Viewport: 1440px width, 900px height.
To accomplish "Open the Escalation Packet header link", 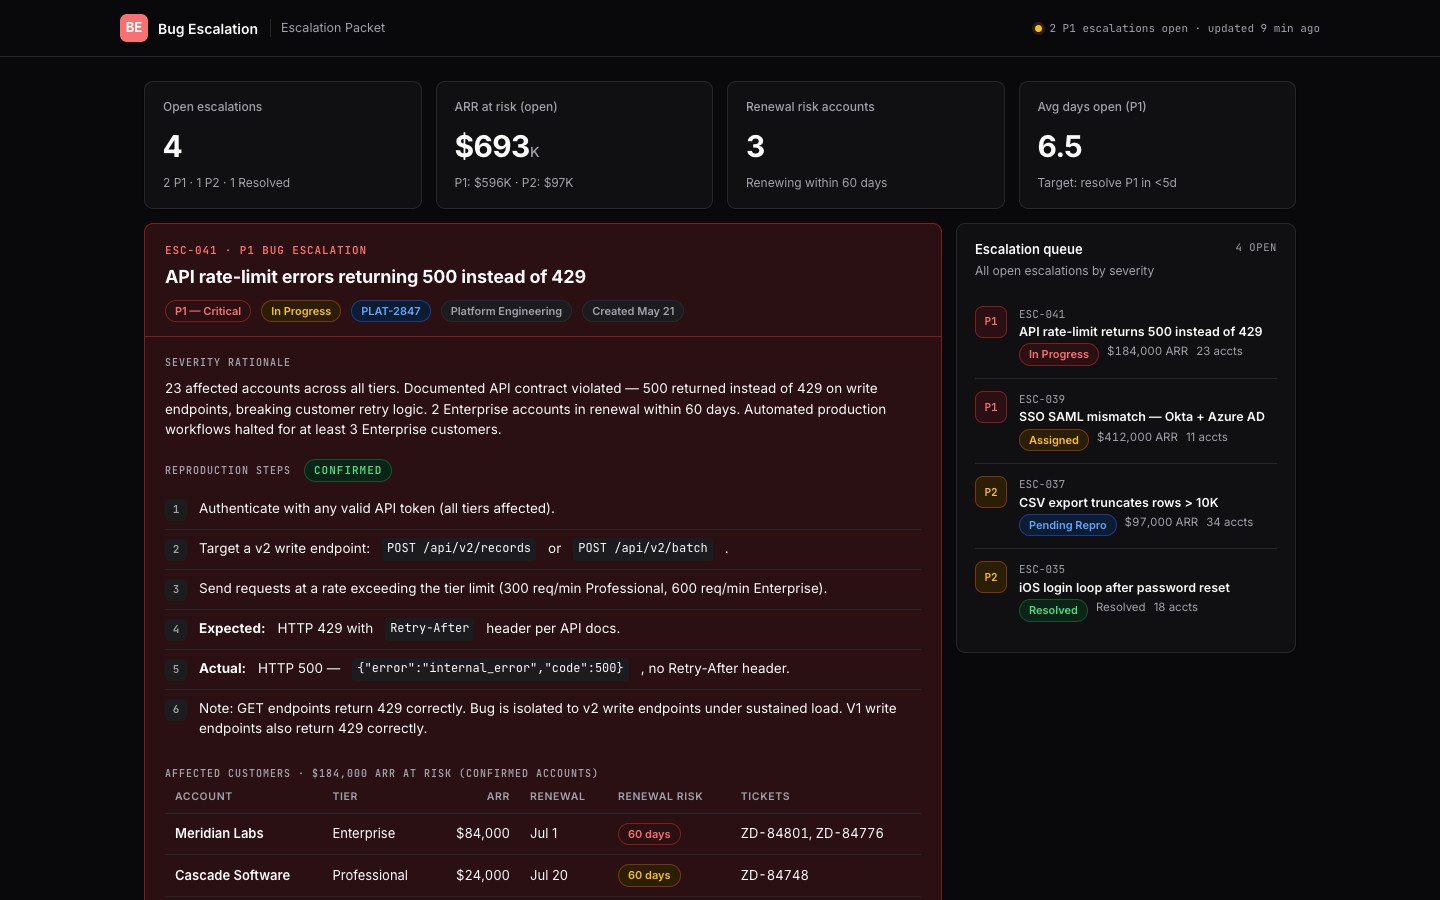I will click(333, 28).
